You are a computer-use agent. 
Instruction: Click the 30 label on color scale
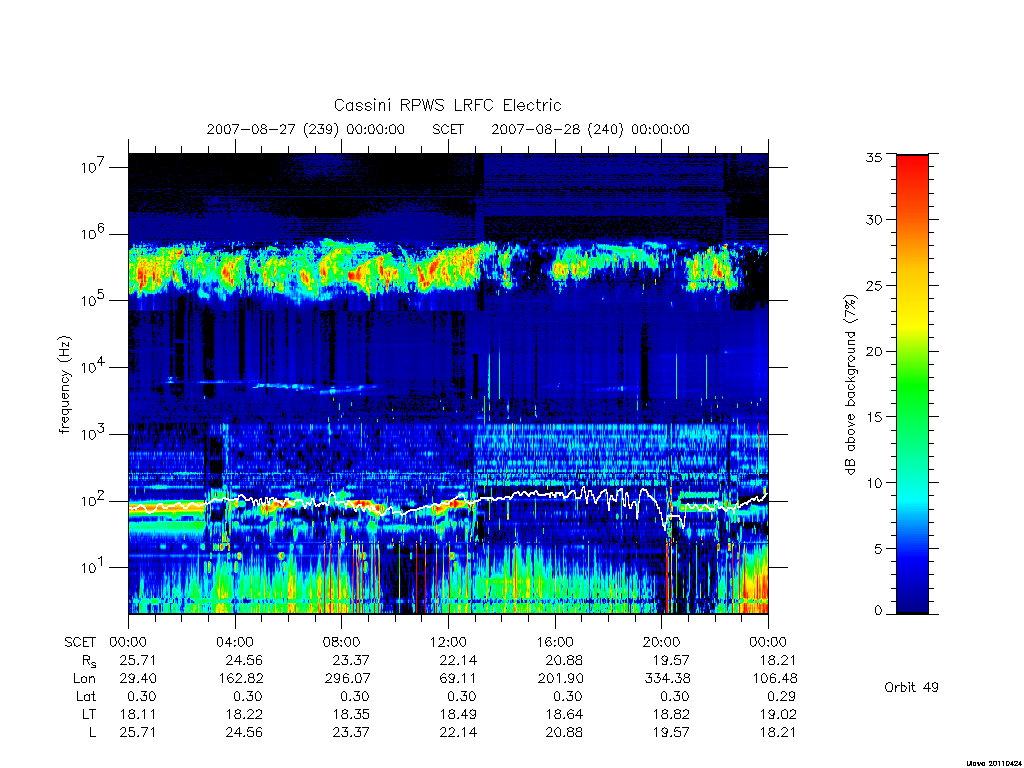[x=874, y=220]
